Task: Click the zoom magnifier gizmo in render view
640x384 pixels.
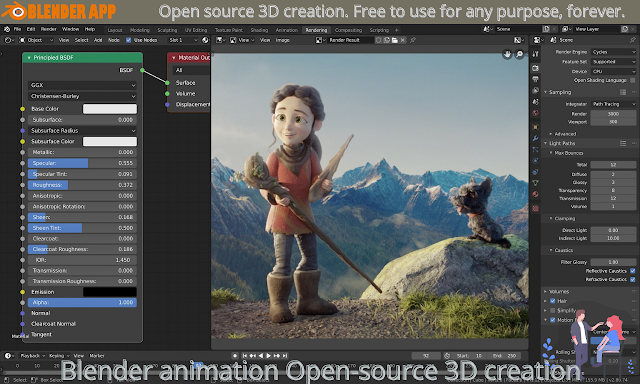Action: click(x=520, y=54)
